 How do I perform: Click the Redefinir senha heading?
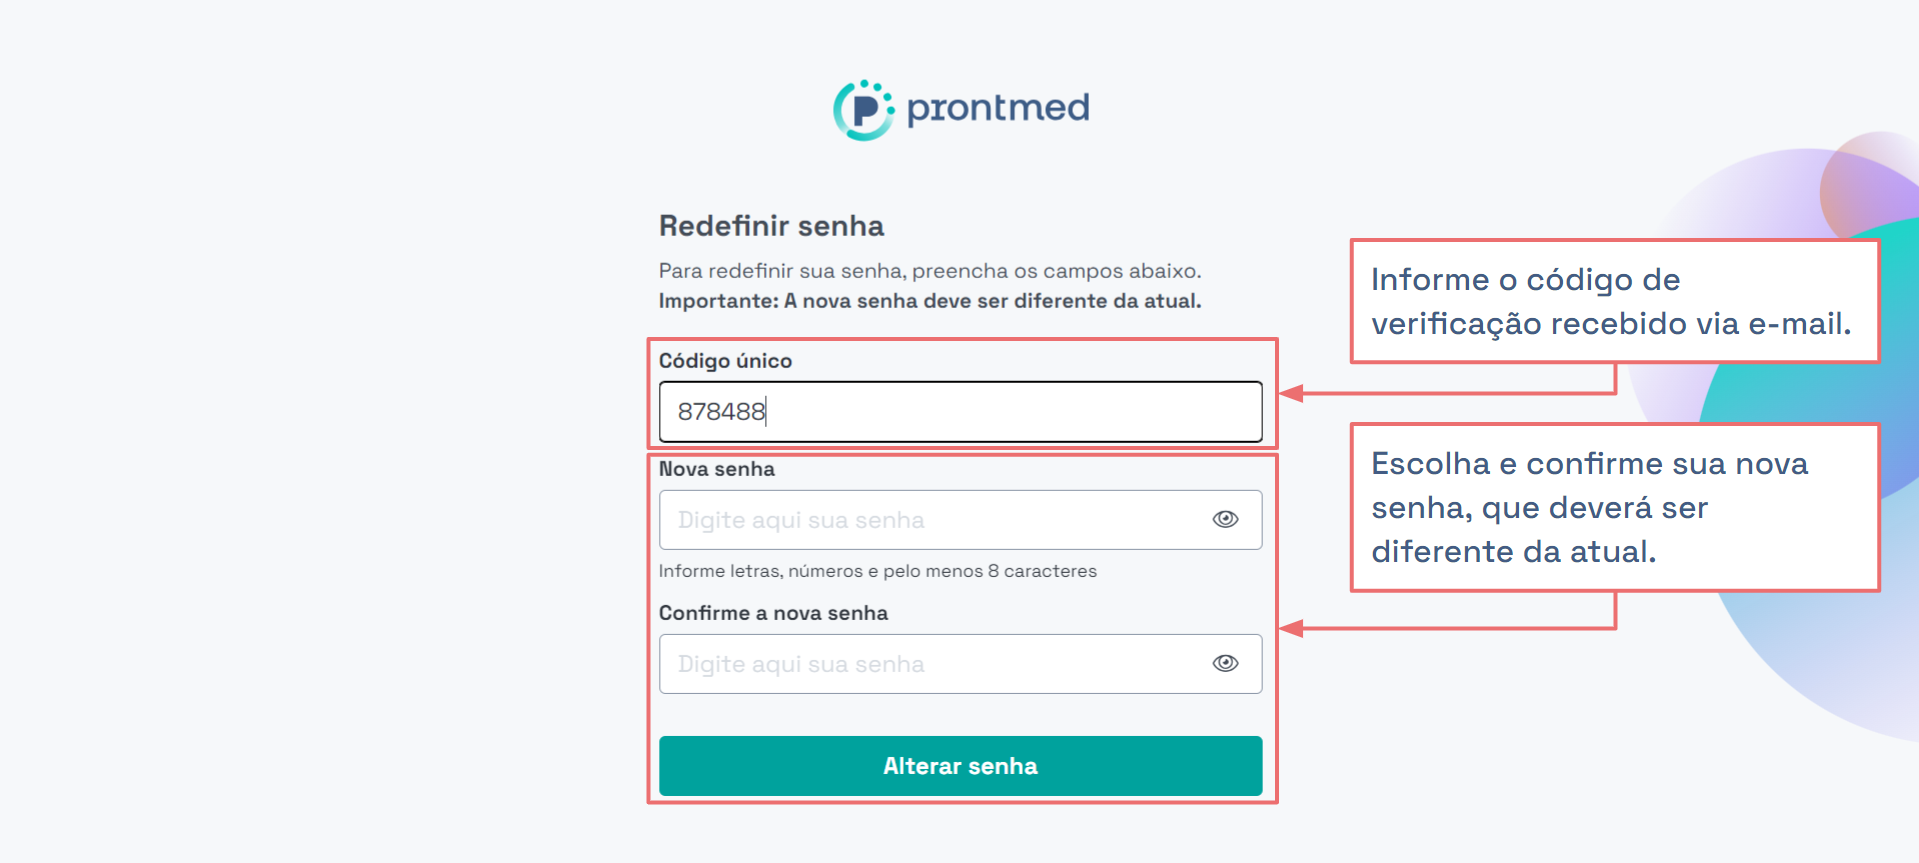(x=771, y=226)
